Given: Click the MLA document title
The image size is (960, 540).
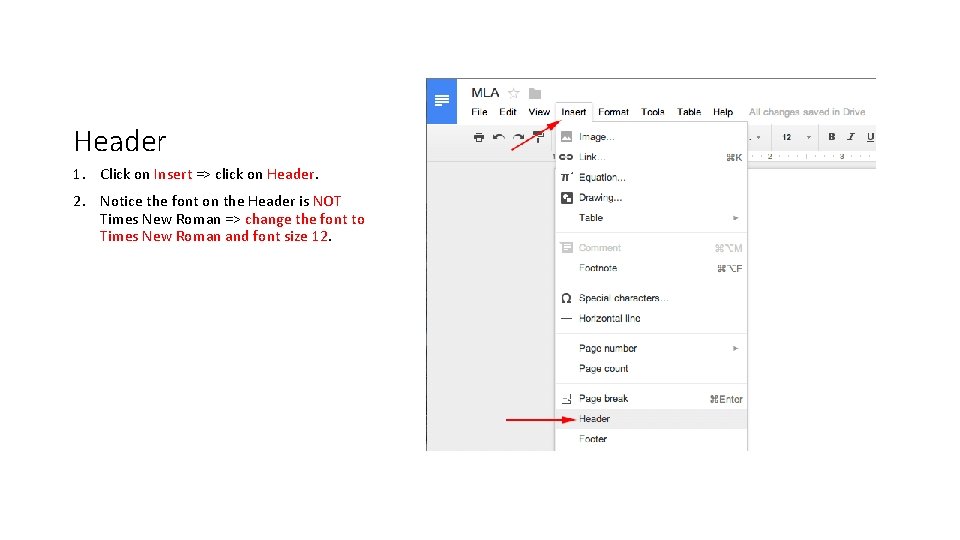Looking at the screenshot, I should click(485, 92).
